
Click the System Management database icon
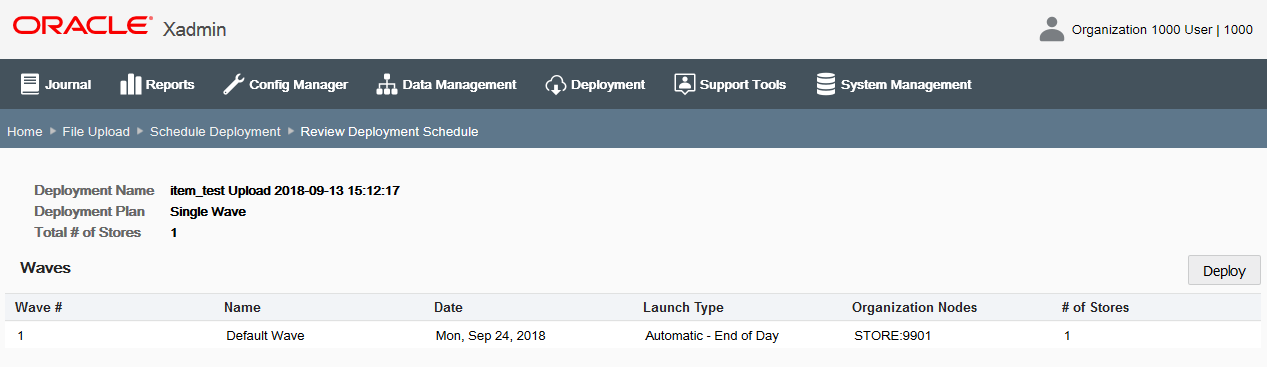[826, 84]
